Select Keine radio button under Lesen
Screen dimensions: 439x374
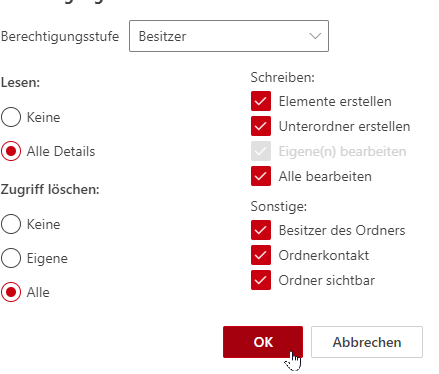click(x=11, y=117)
